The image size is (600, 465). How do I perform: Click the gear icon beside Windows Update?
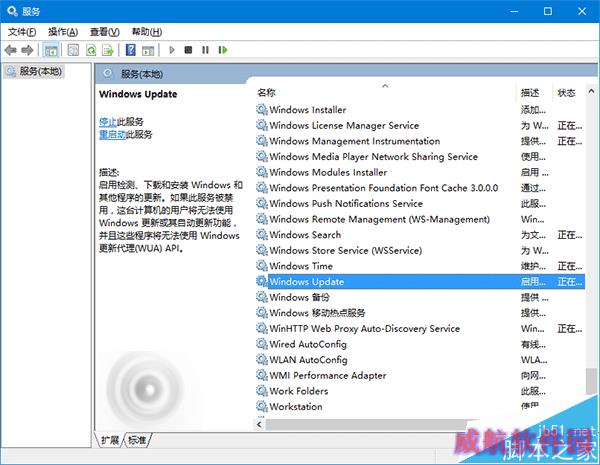pos(262,281)
